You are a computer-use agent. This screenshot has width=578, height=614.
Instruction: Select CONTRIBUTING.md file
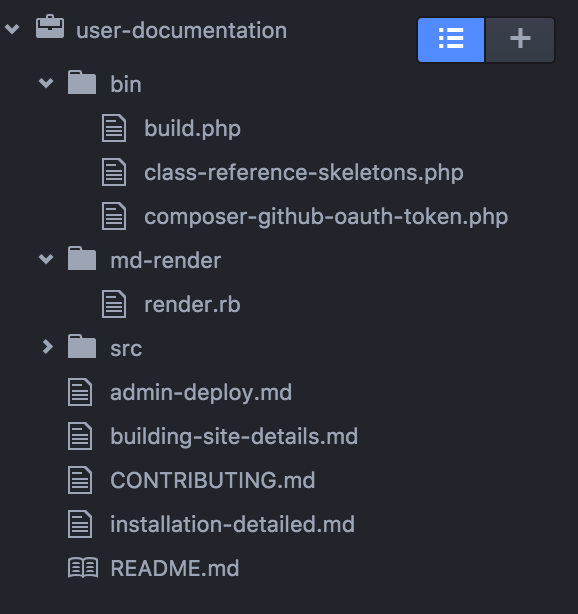(213, 480)
